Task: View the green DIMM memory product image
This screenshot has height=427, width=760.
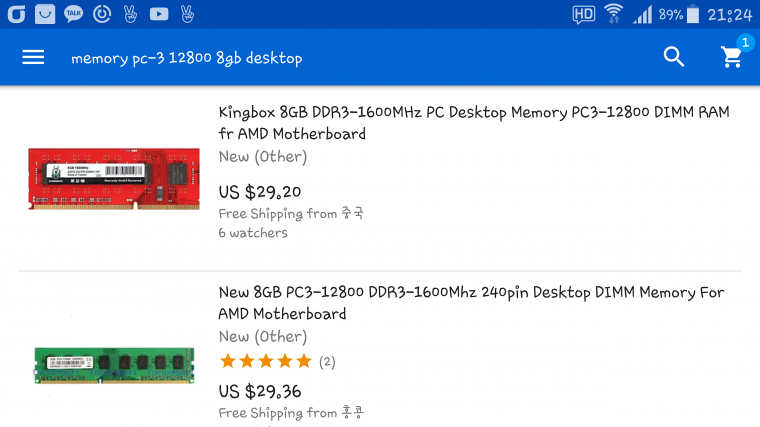Action: tap(114, 365)
